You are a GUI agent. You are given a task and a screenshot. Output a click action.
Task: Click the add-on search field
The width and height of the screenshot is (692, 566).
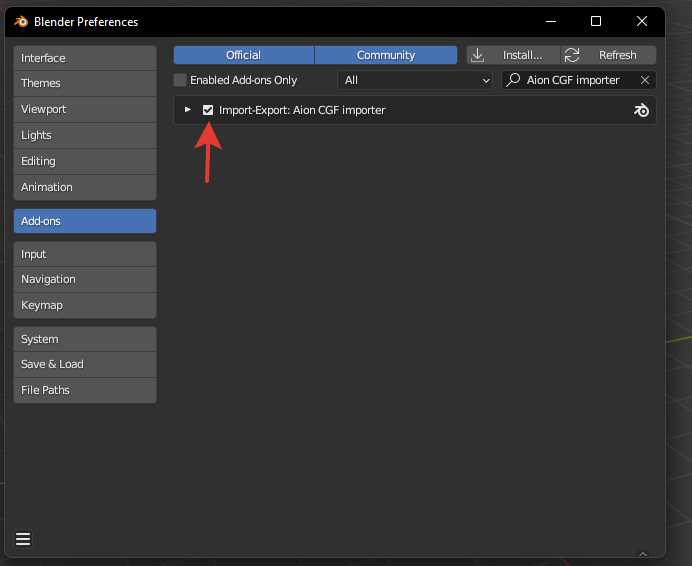pos(579,80)
